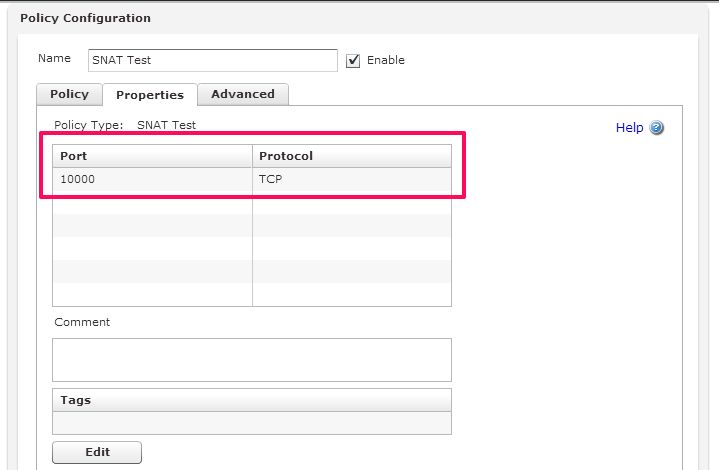Click inside the Comment text box
Image resolution: width=719 pixels, height=470 pixels.
click(x=252, y=360)
